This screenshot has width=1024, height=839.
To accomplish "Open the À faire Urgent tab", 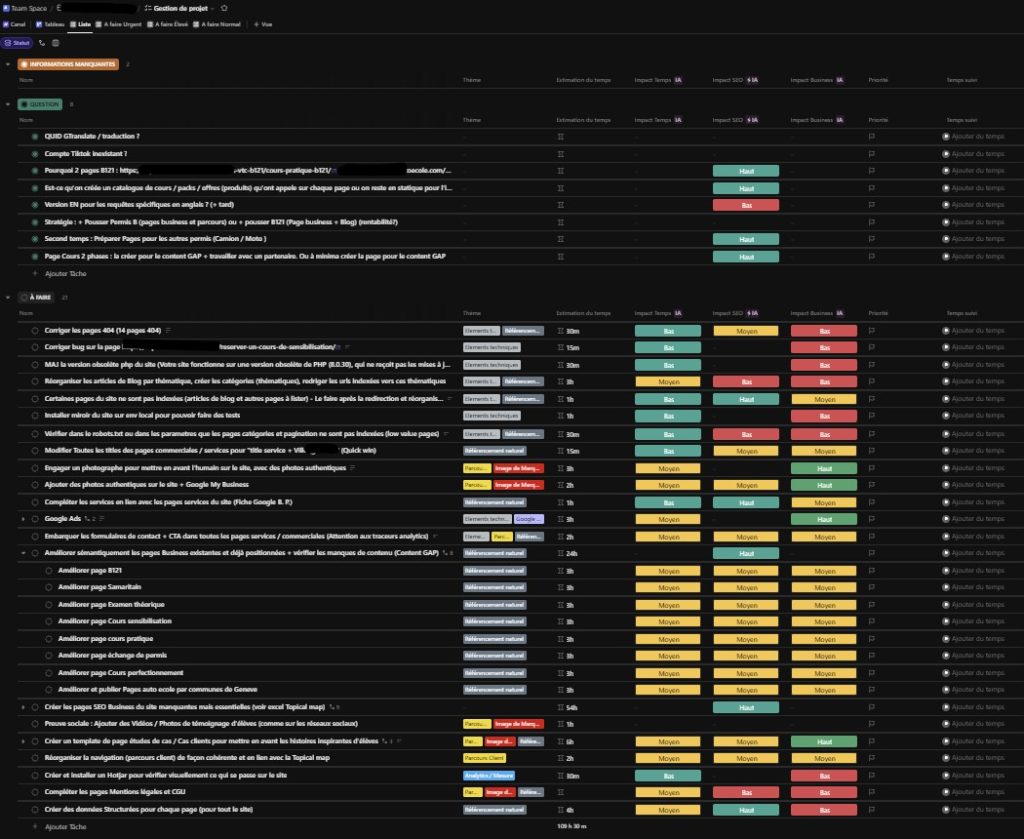I will [123, 24].
